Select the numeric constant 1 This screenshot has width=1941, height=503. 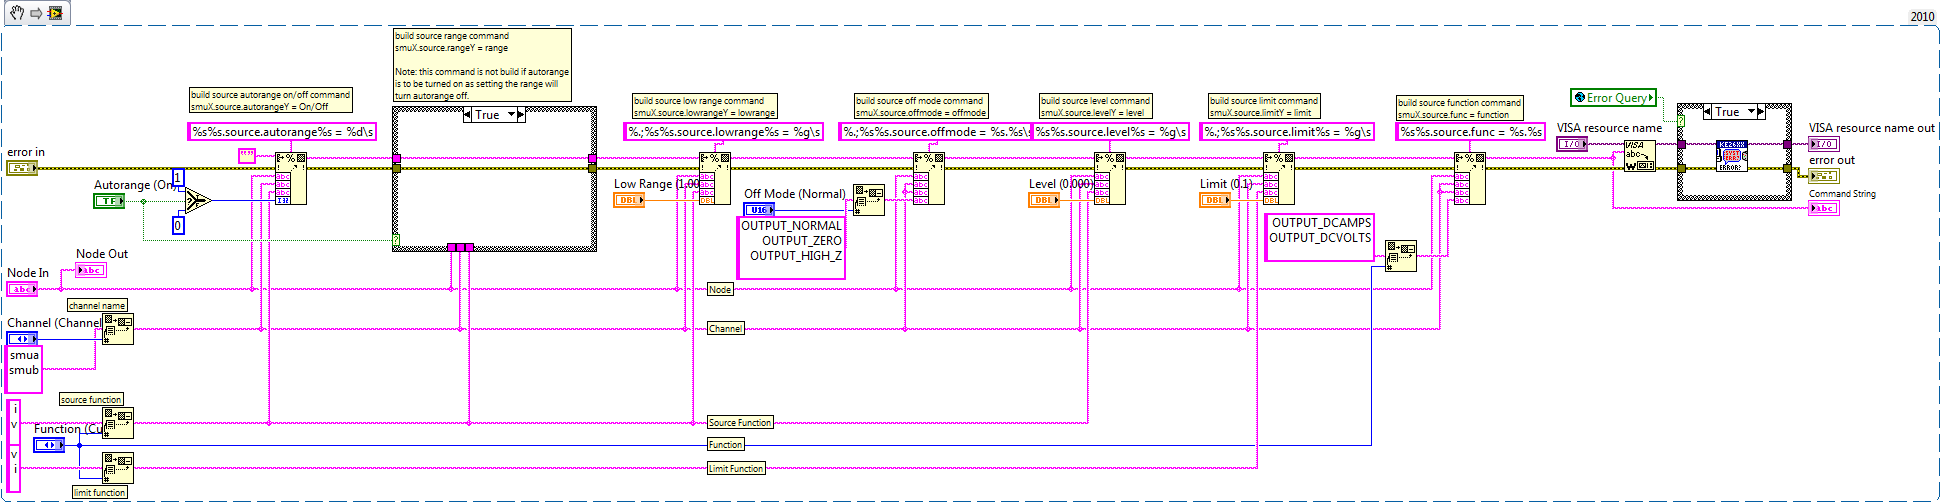pos(178,178)
